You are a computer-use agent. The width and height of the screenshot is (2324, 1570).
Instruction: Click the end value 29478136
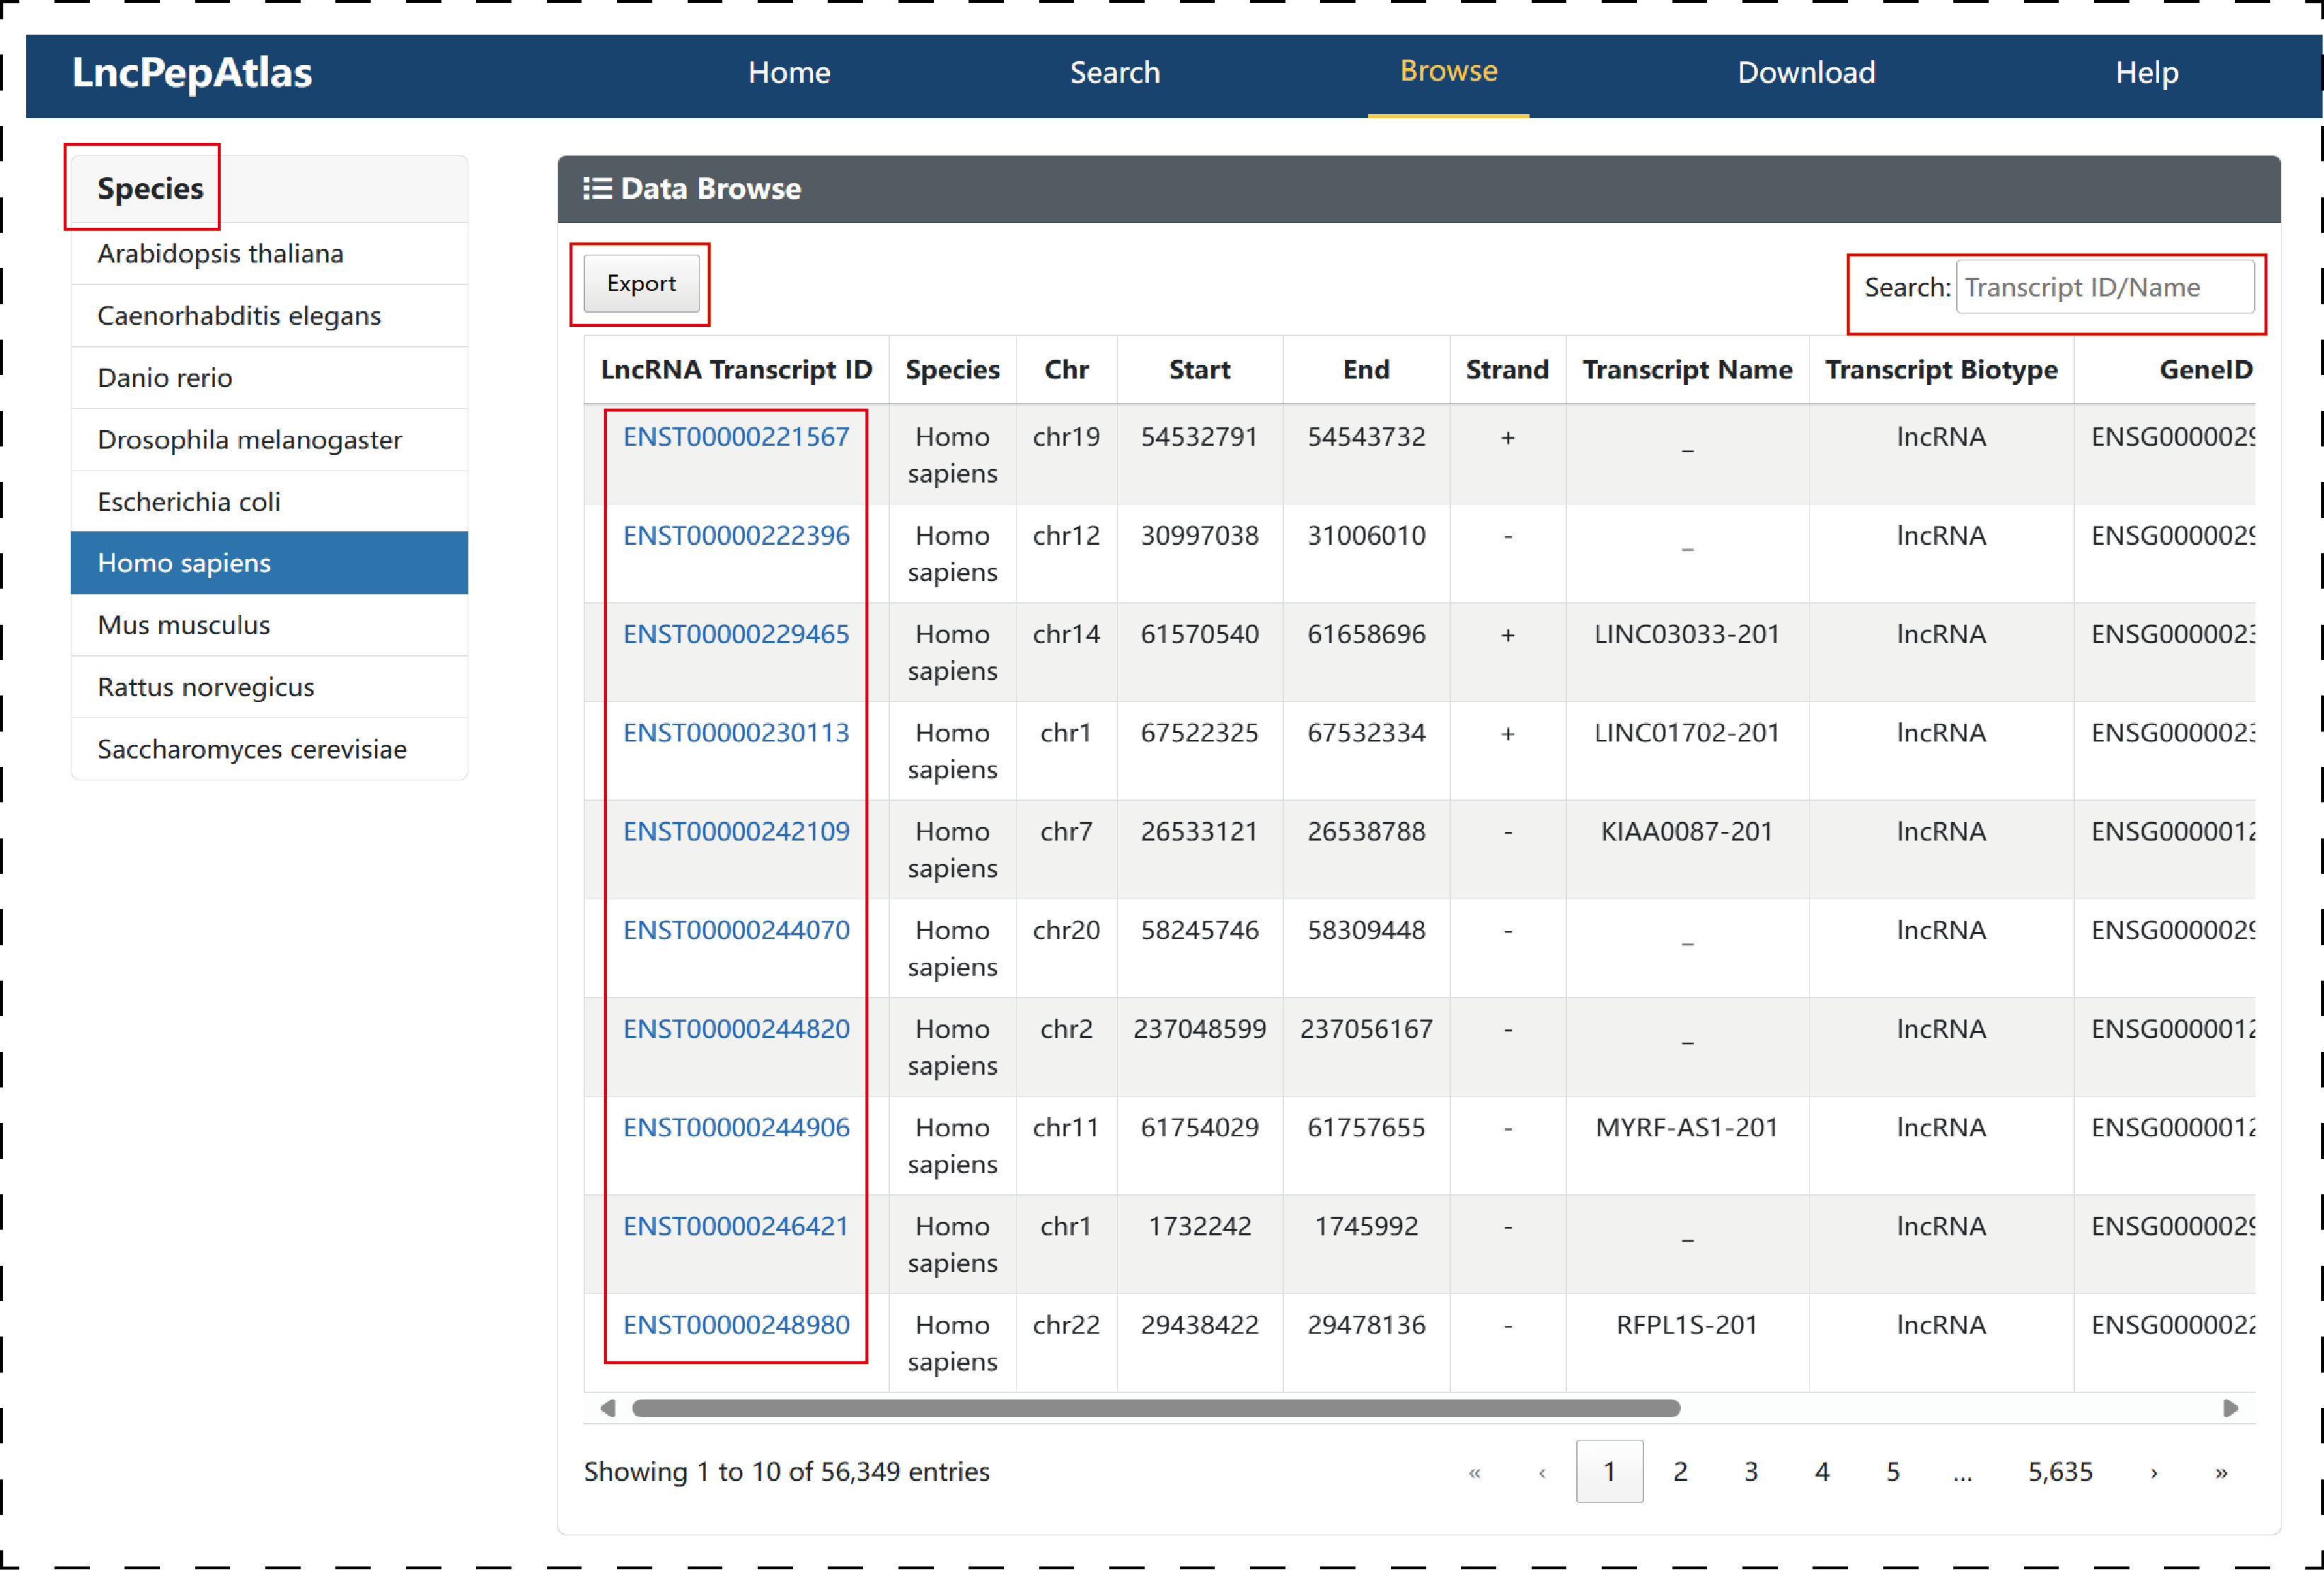pyautogui.click(x=1366, y=1325)
